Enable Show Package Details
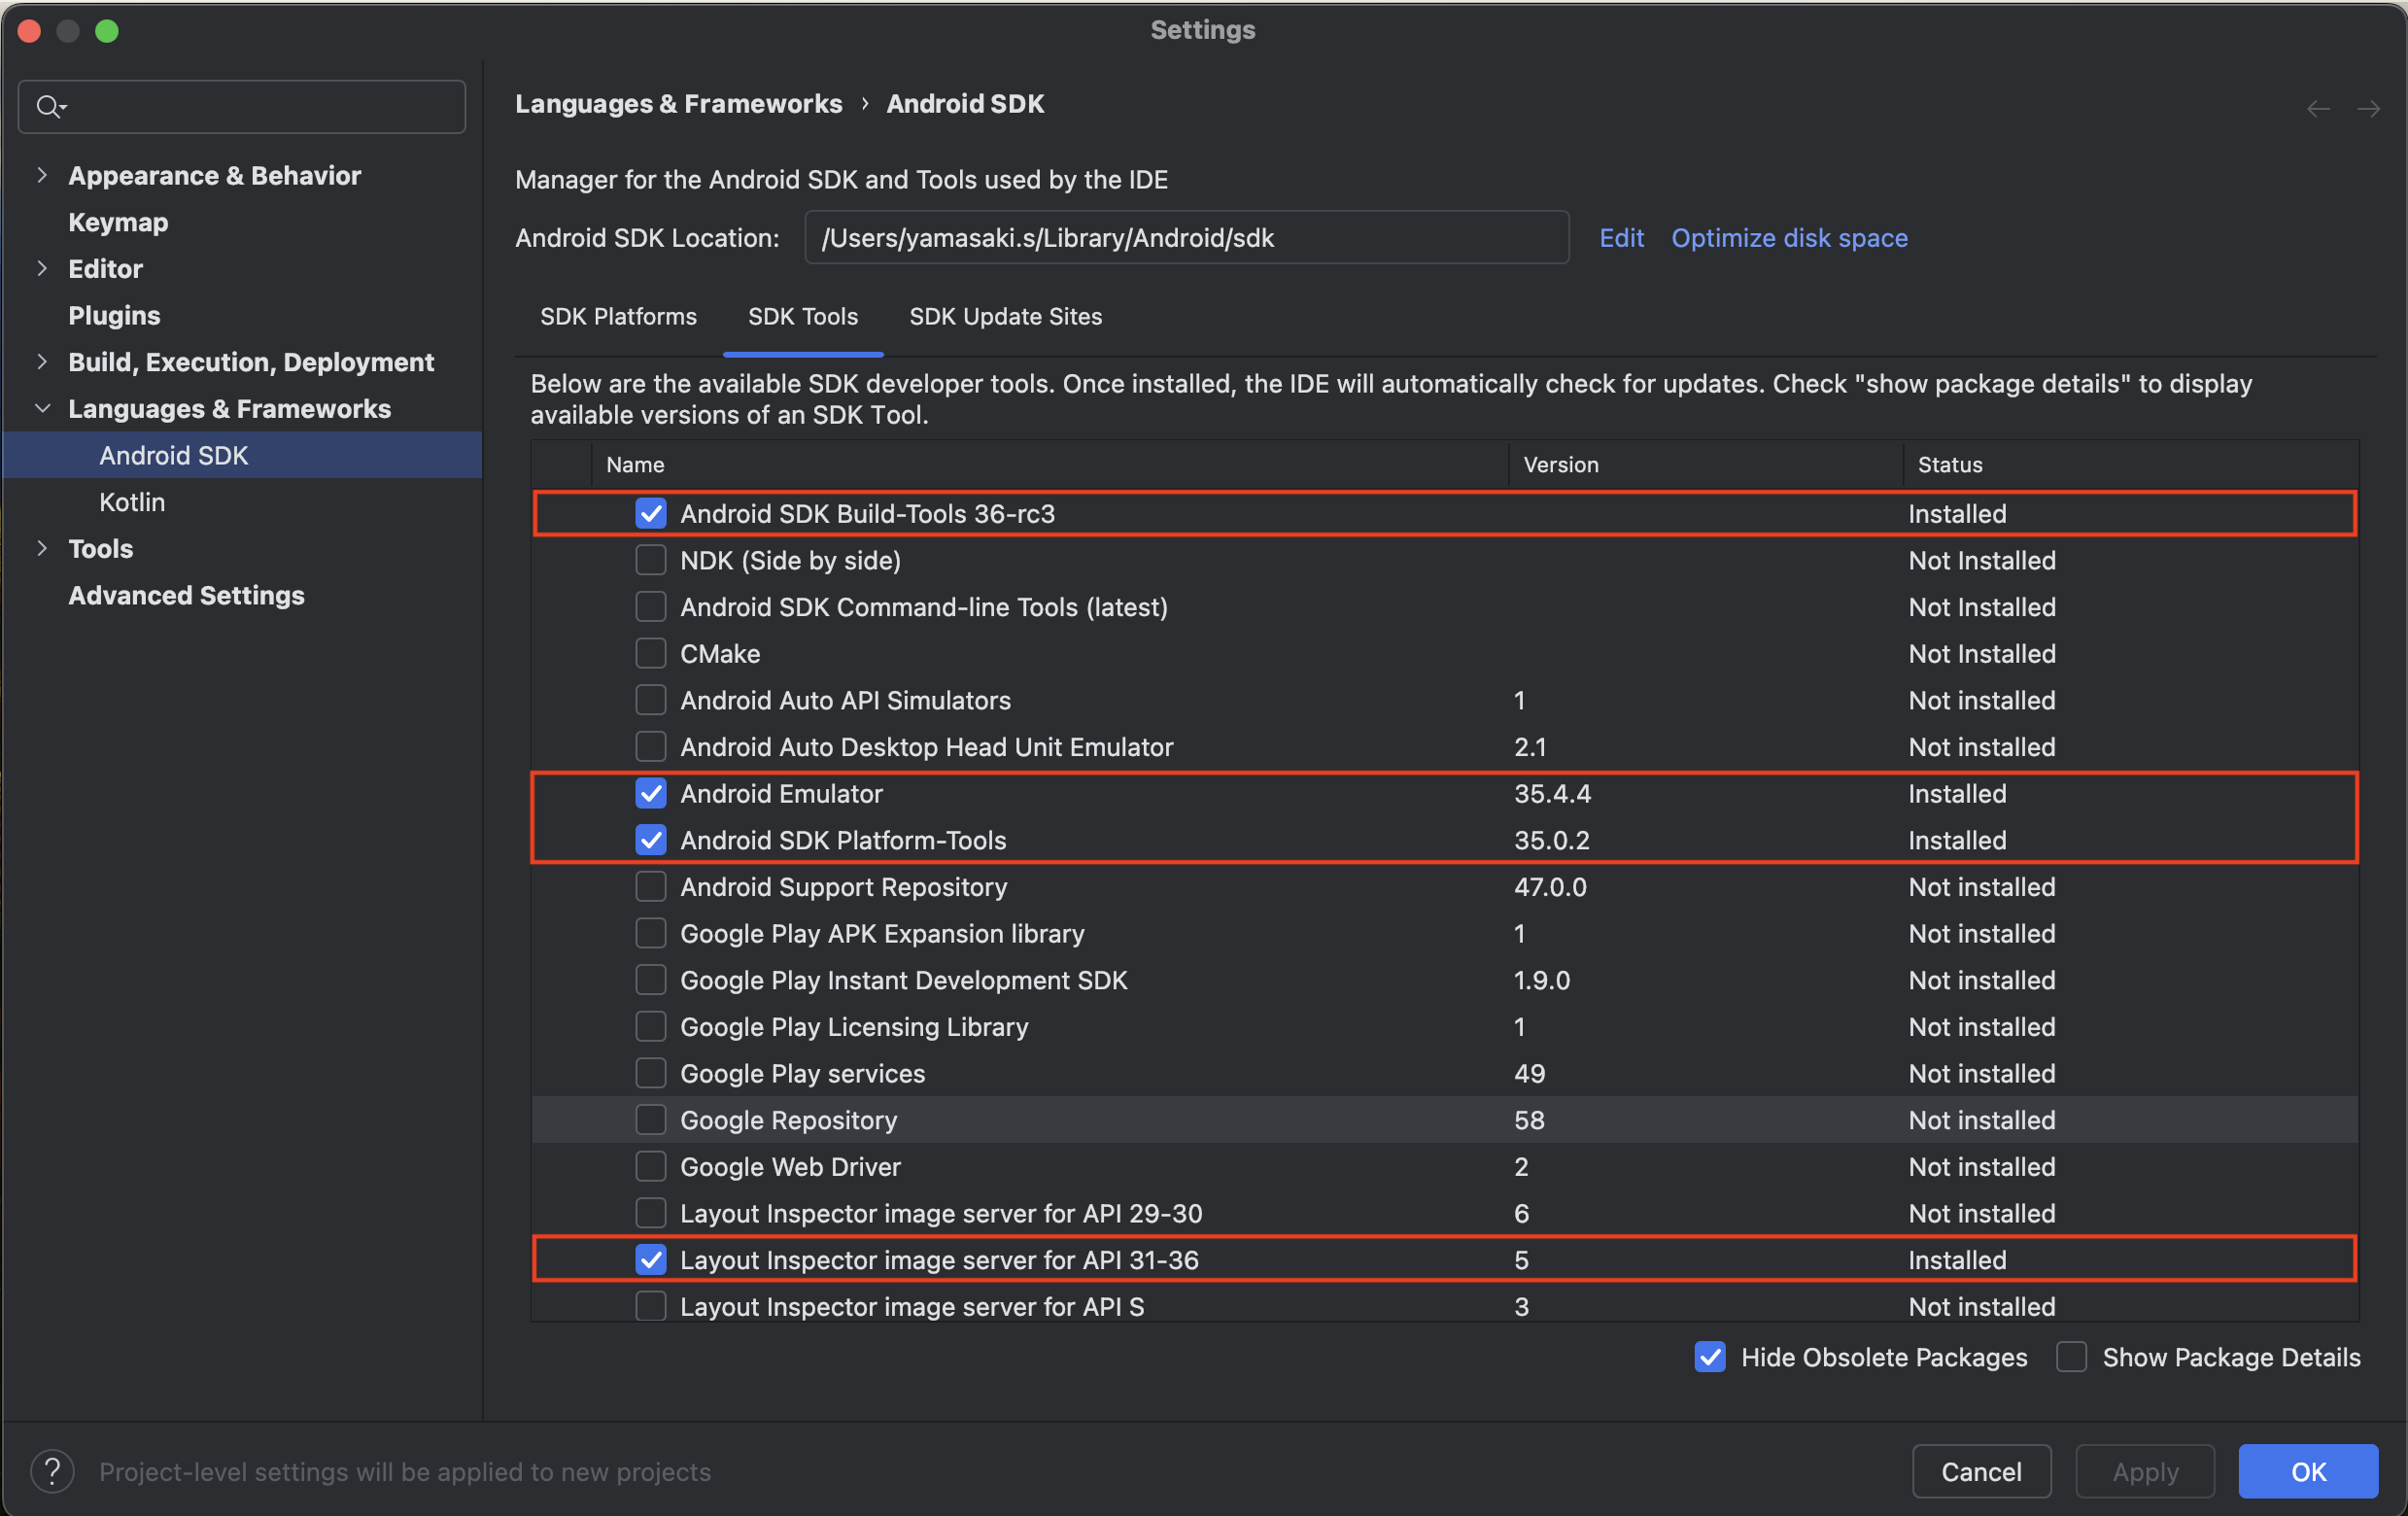Screen dimensions: 2408x1516 click(x=2071, y=1357)
